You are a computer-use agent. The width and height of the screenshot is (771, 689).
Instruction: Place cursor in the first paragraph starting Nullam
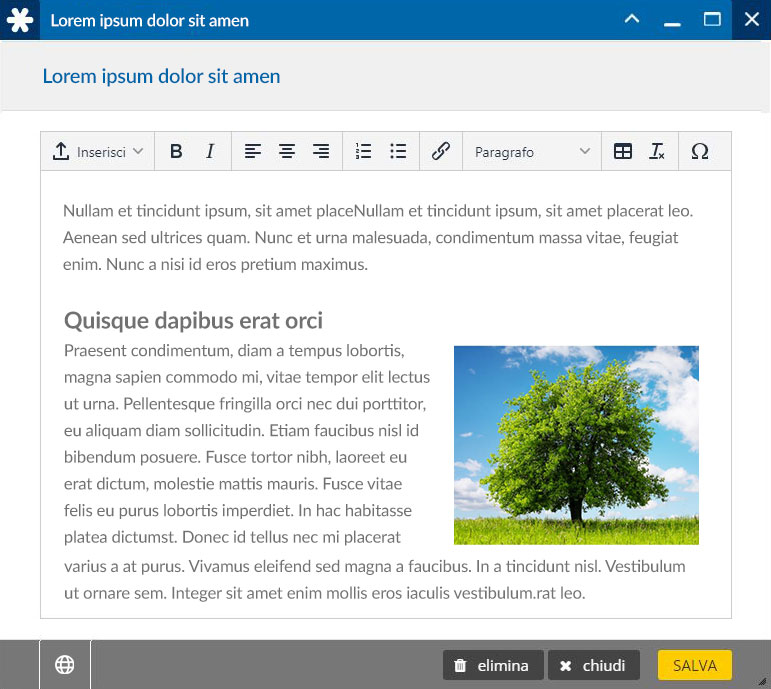(378, 238)
